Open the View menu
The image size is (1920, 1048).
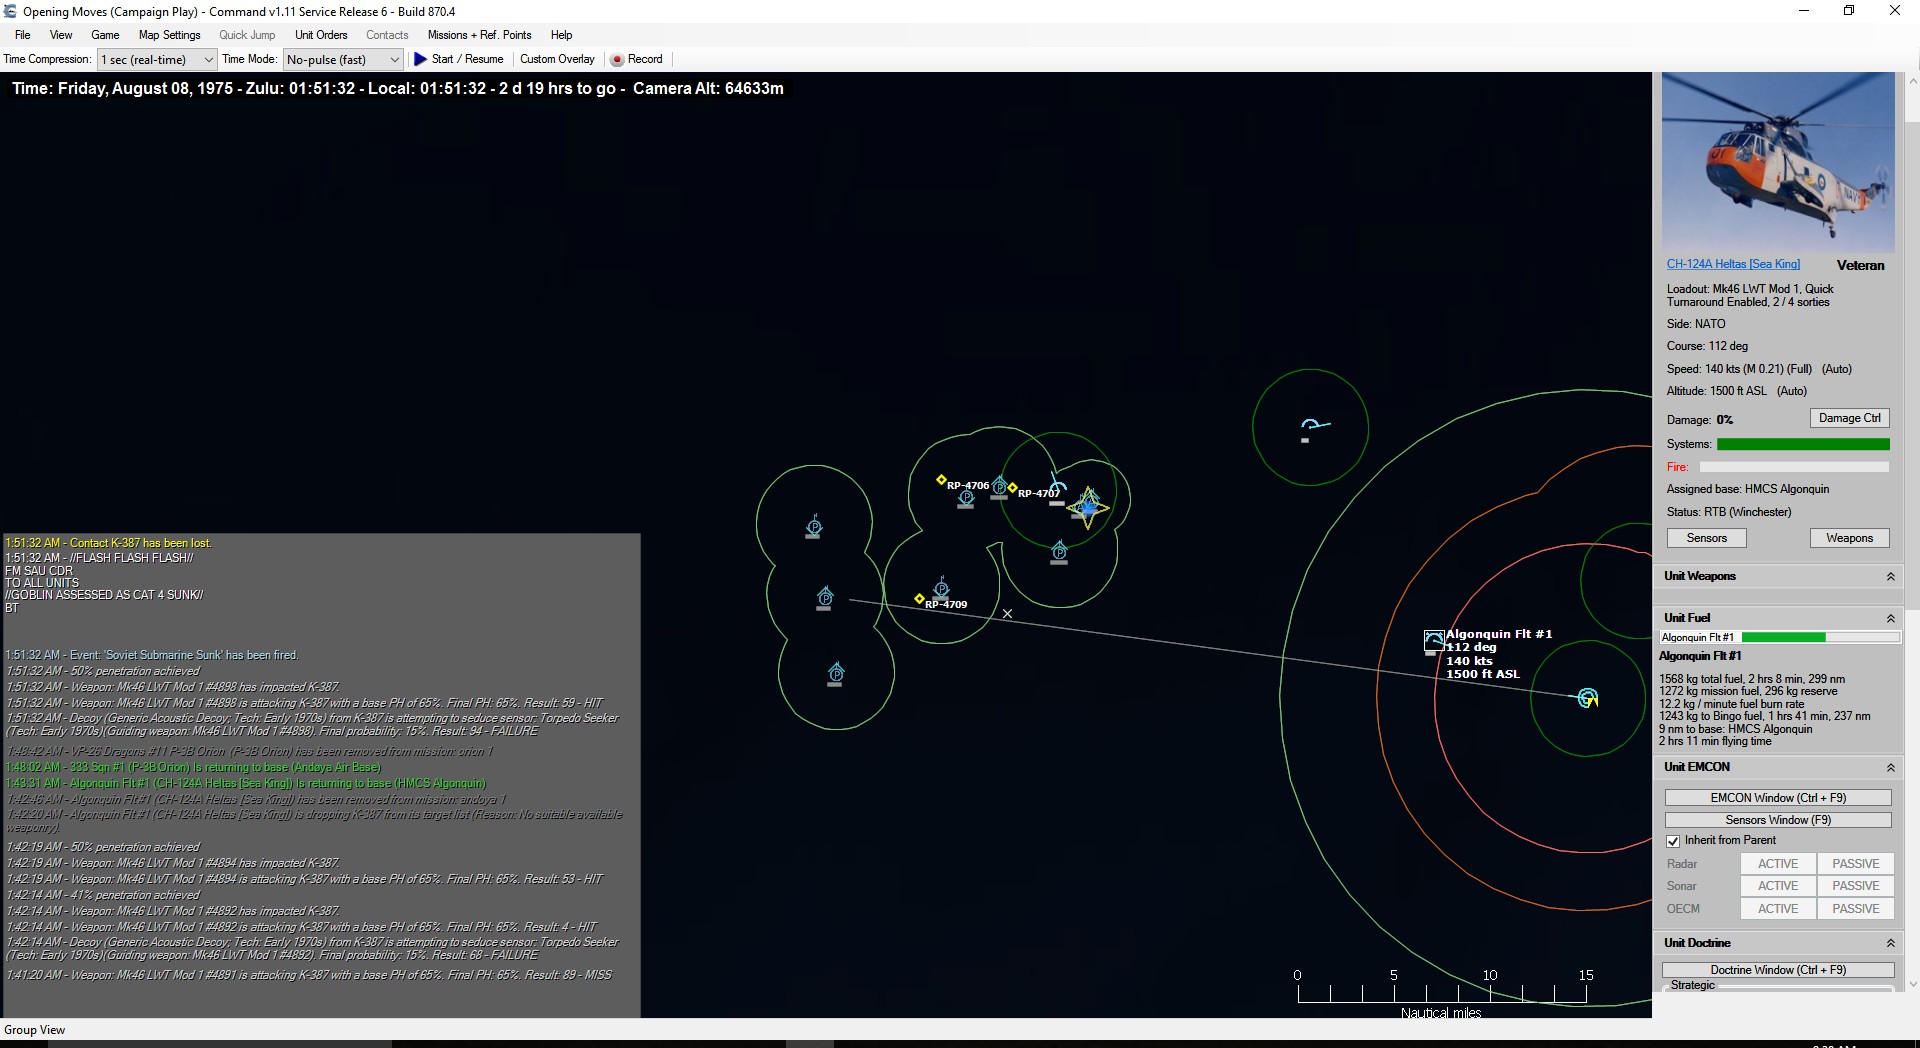coord(61,35)
